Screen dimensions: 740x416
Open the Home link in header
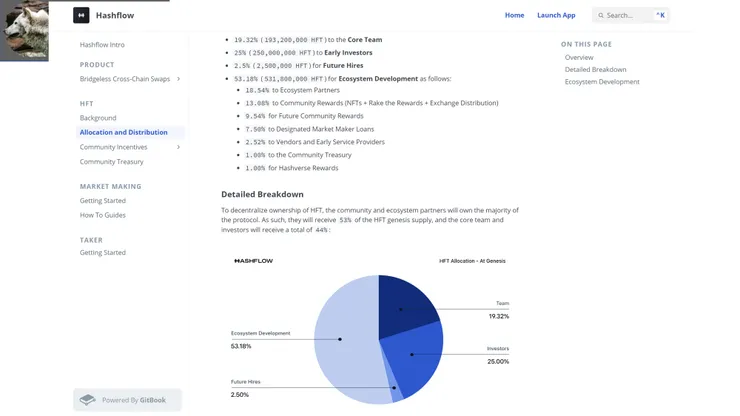point(514,15)
